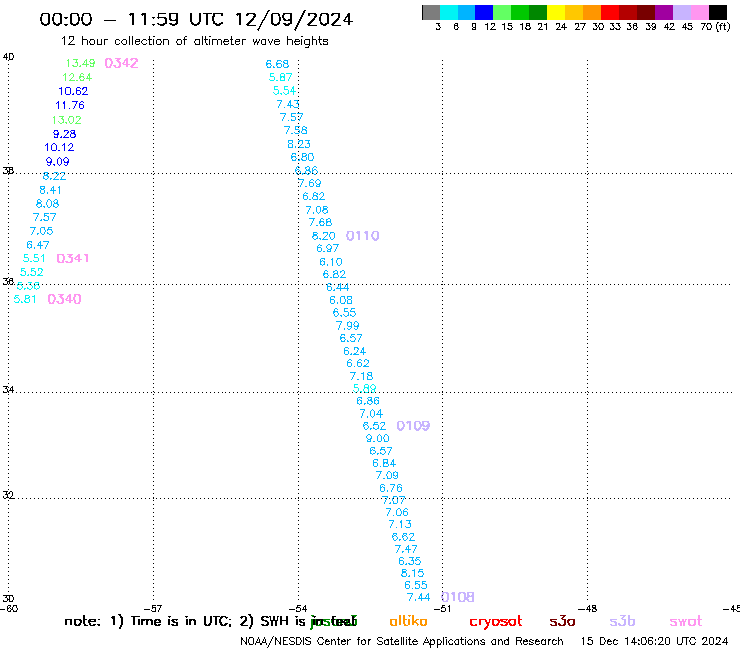The image size is (740, 650).
Task: Click the cyan swatch in the wave height scale
Action: click(449, 12)
